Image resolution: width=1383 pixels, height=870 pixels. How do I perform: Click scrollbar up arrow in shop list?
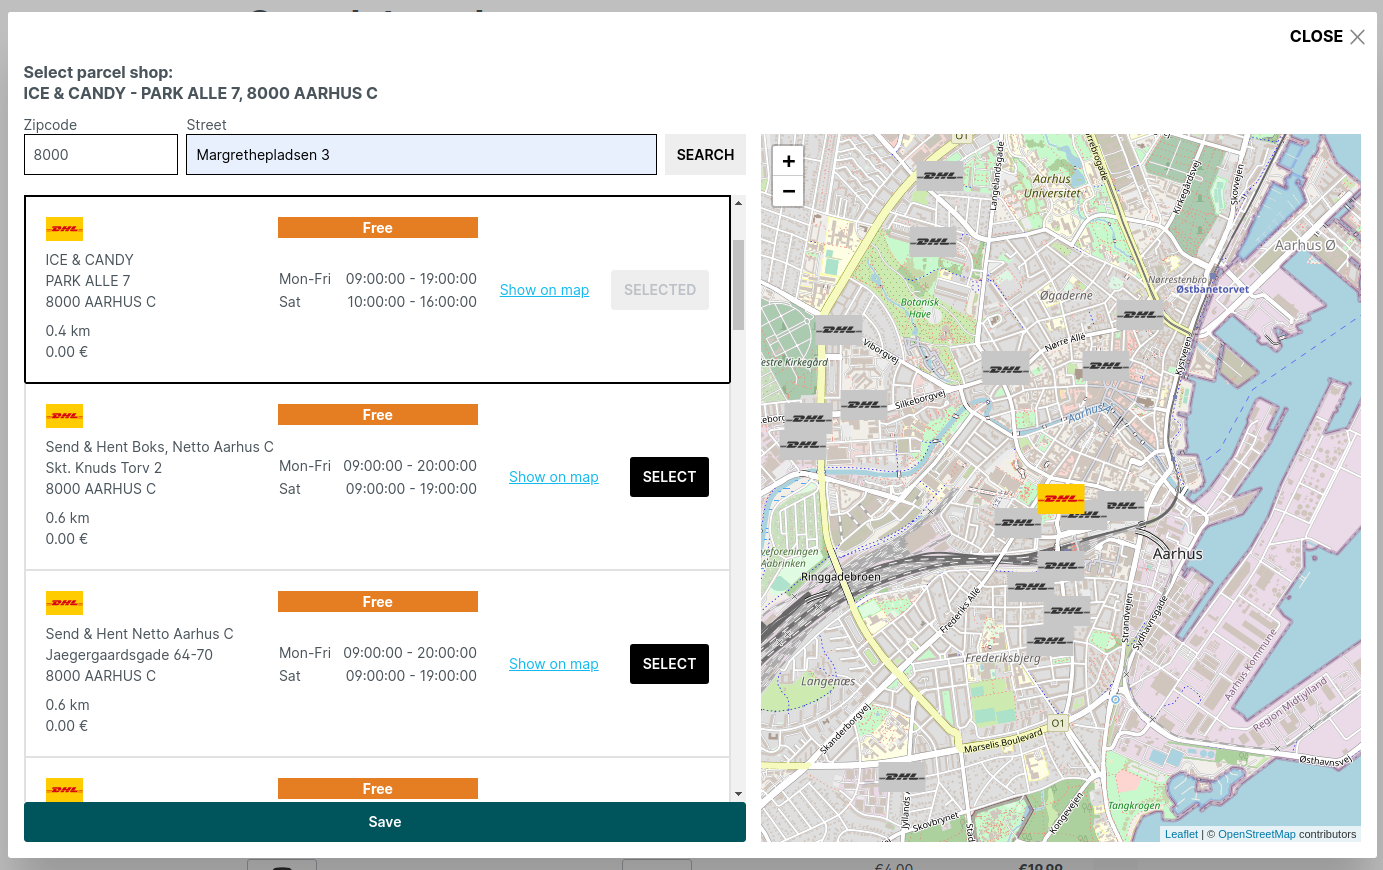[x=738, y=203]
